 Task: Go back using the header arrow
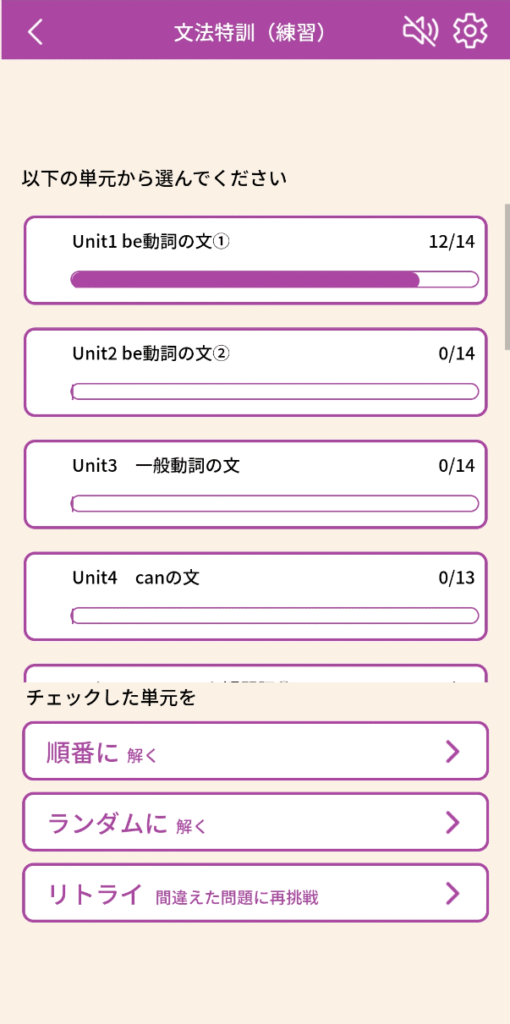tap(36, 31)
